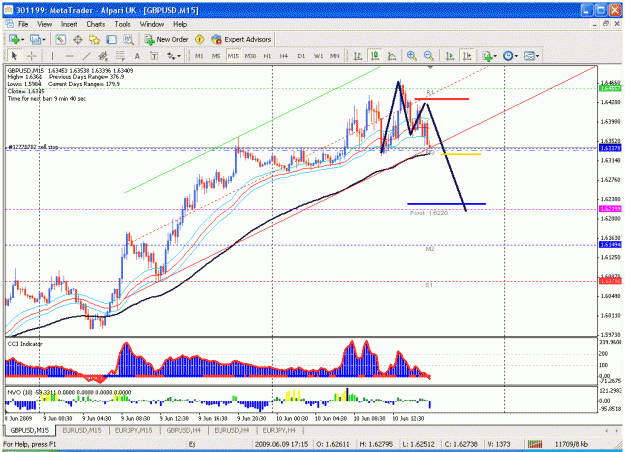Click the CCI Indicator sub-window label
625x452 pixels.
tap(25, 344)
